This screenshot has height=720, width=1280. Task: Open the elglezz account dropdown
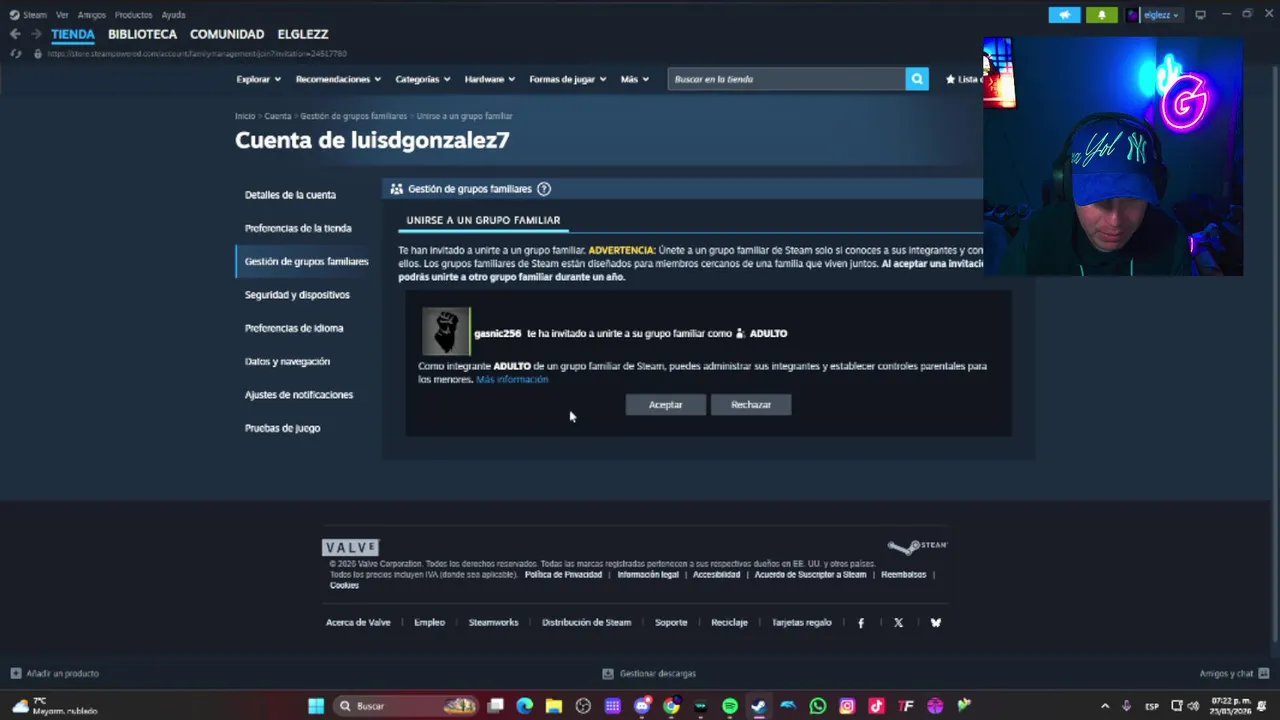pyautogui.click(x=1162, y=15)
